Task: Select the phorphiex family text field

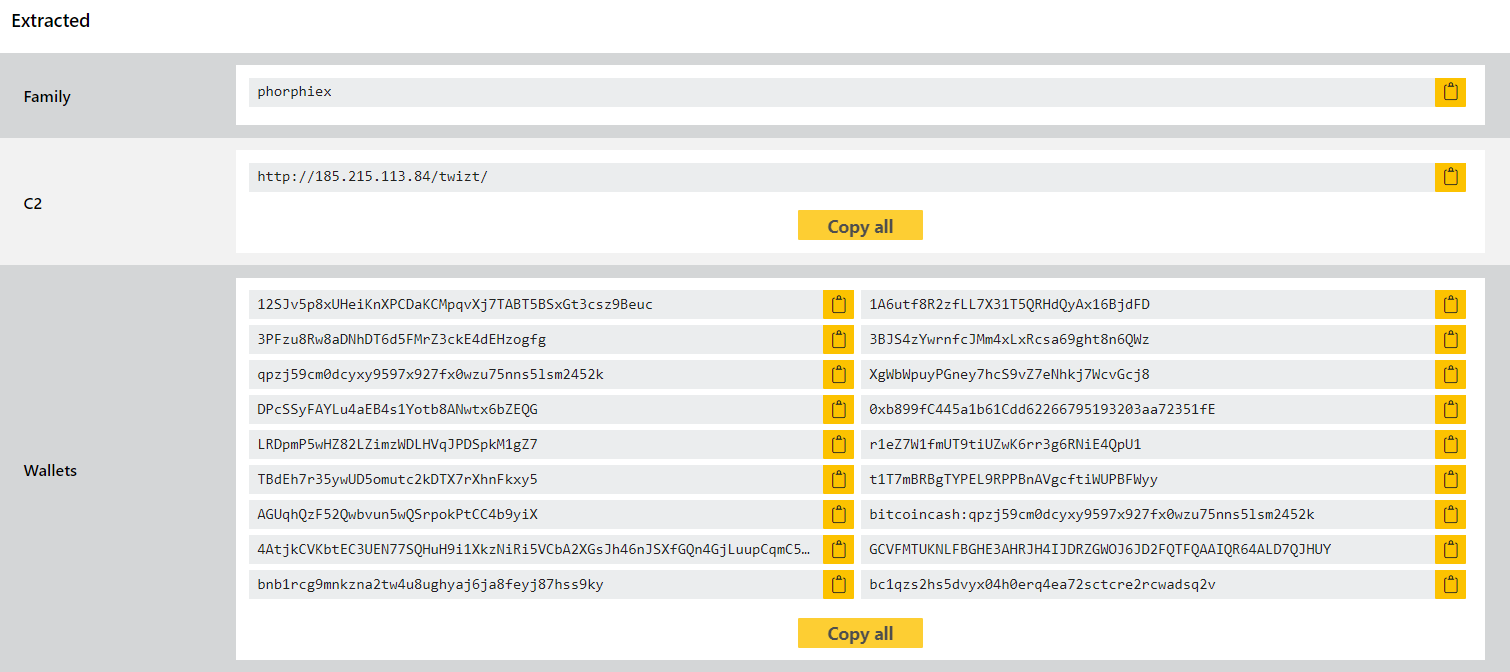Action: pos(841,92)
